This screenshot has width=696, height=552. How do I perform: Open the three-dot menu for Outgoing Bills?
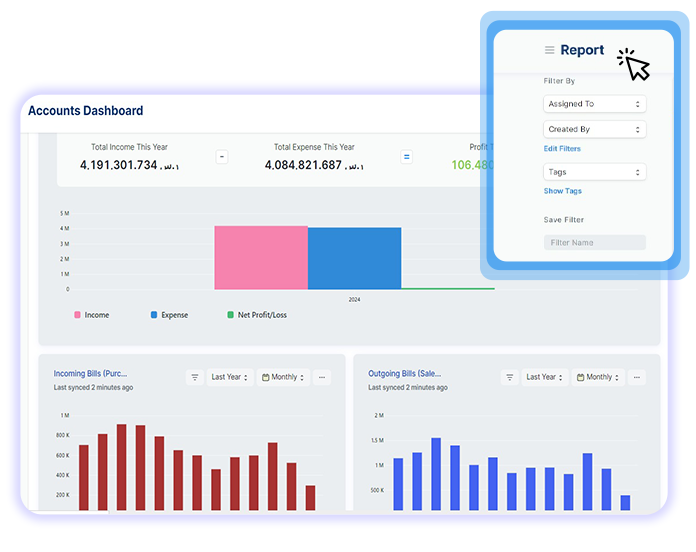click(x=637, y=377)
